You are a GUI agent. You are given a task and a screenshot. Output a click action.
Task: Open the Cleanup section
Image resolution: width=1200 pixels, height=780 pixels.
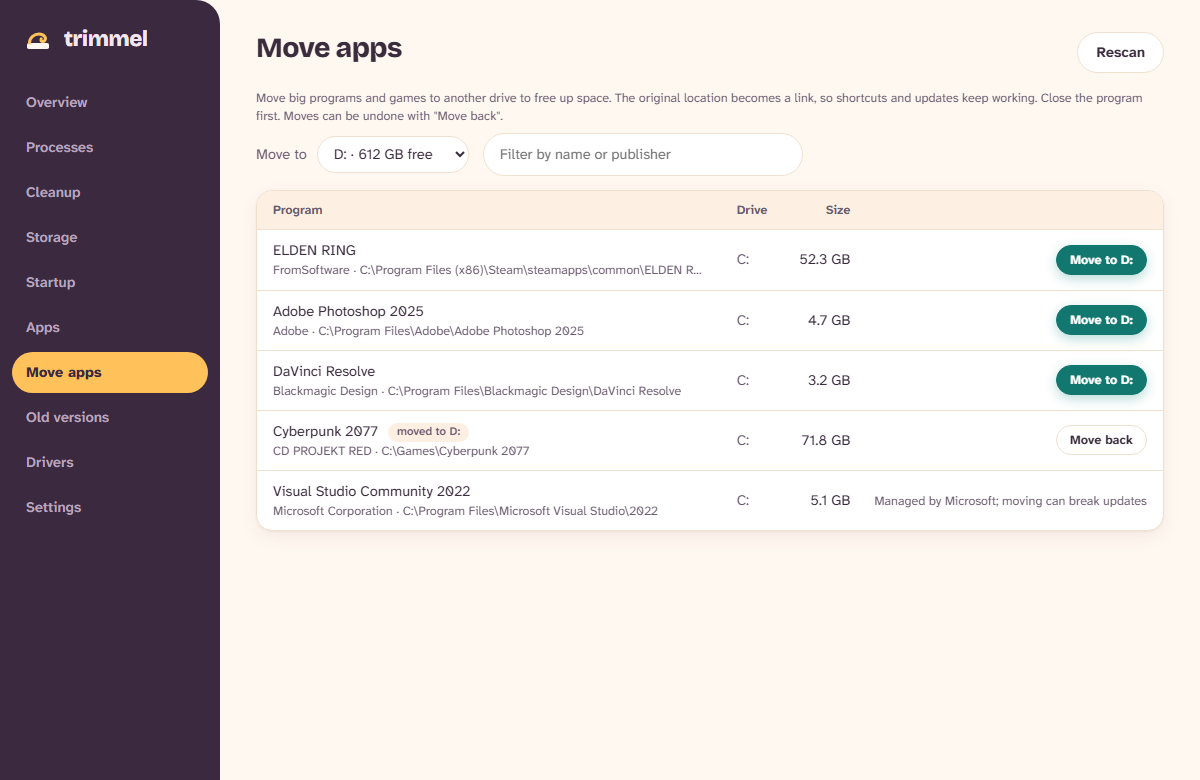point(110,192)
